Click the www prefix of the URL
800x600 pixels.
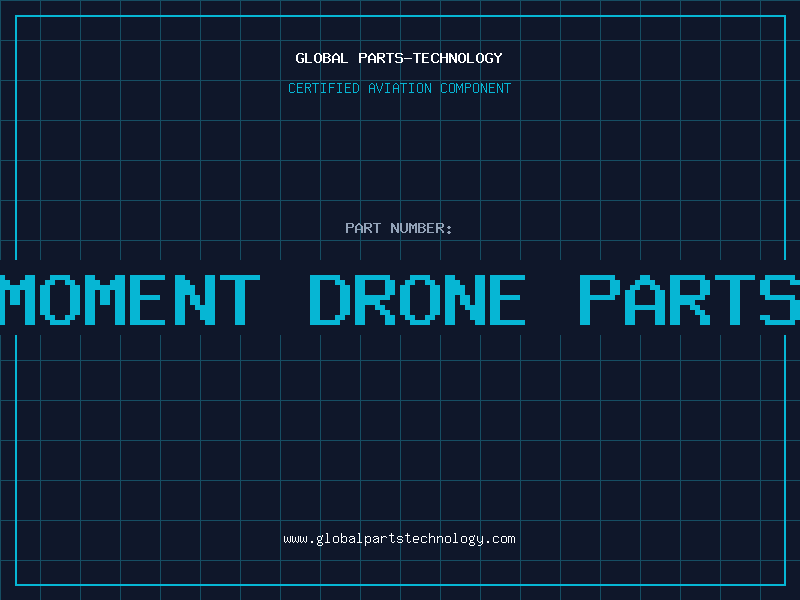click(x=295, y=540)
